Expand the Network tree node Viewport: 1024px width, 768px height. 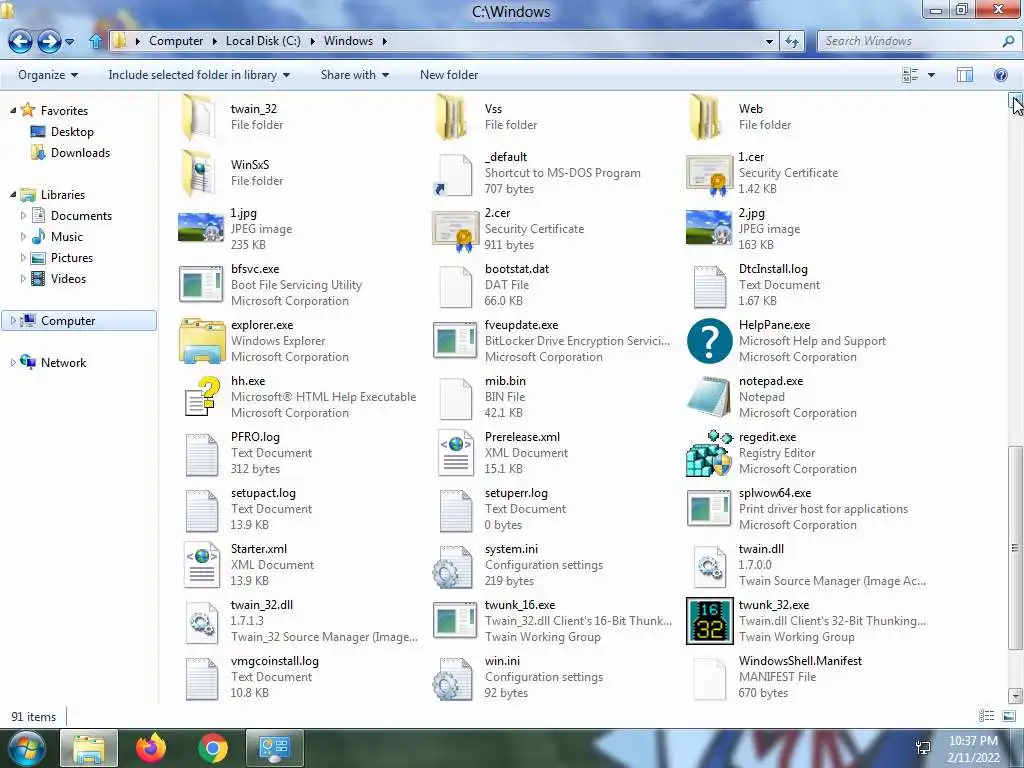[x=13, y=362]
